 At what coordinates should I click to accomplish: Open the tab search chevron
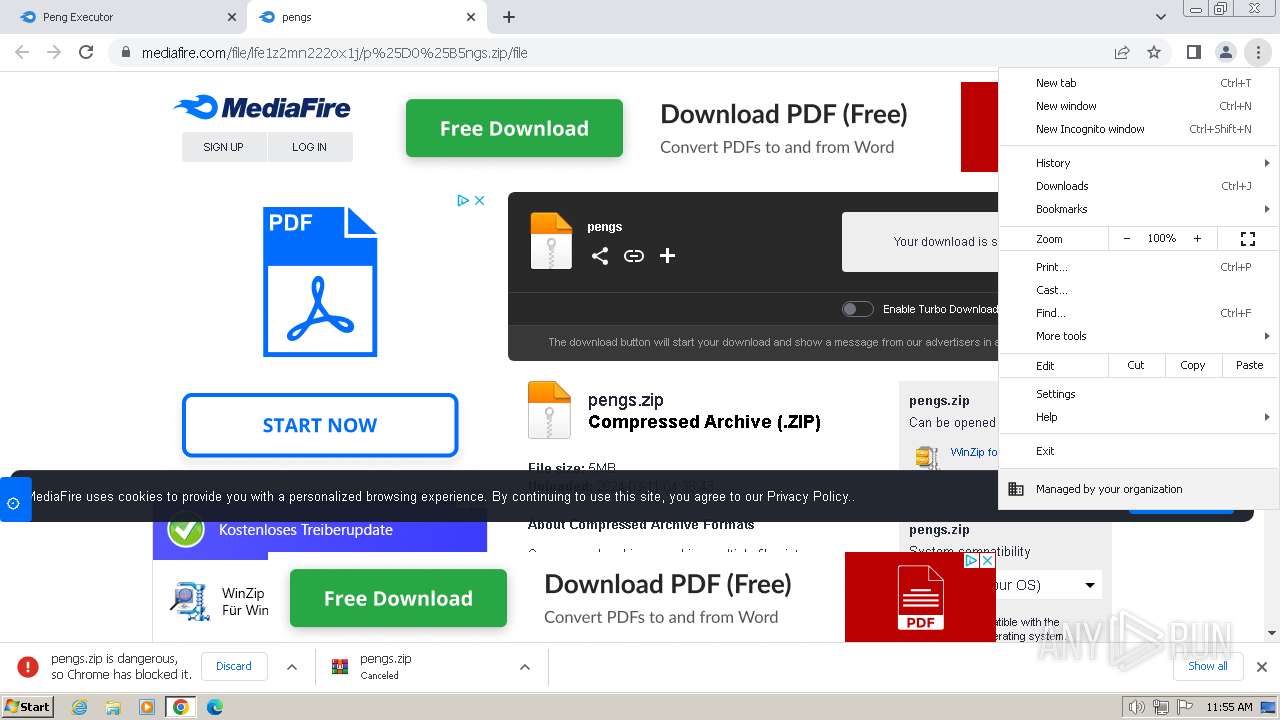pyautogui.click(x=1160, y=17)
